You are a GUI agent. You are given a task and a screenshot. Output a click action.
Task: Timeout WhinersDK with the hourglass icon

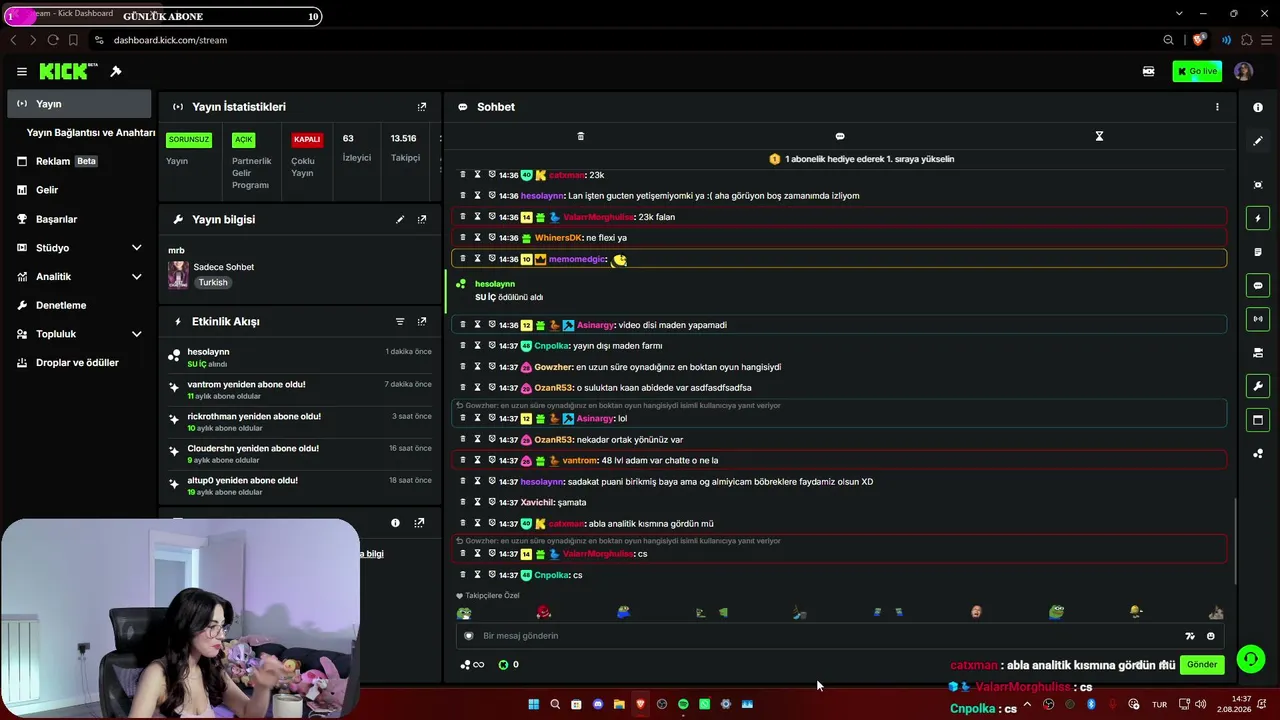[477, 238]
